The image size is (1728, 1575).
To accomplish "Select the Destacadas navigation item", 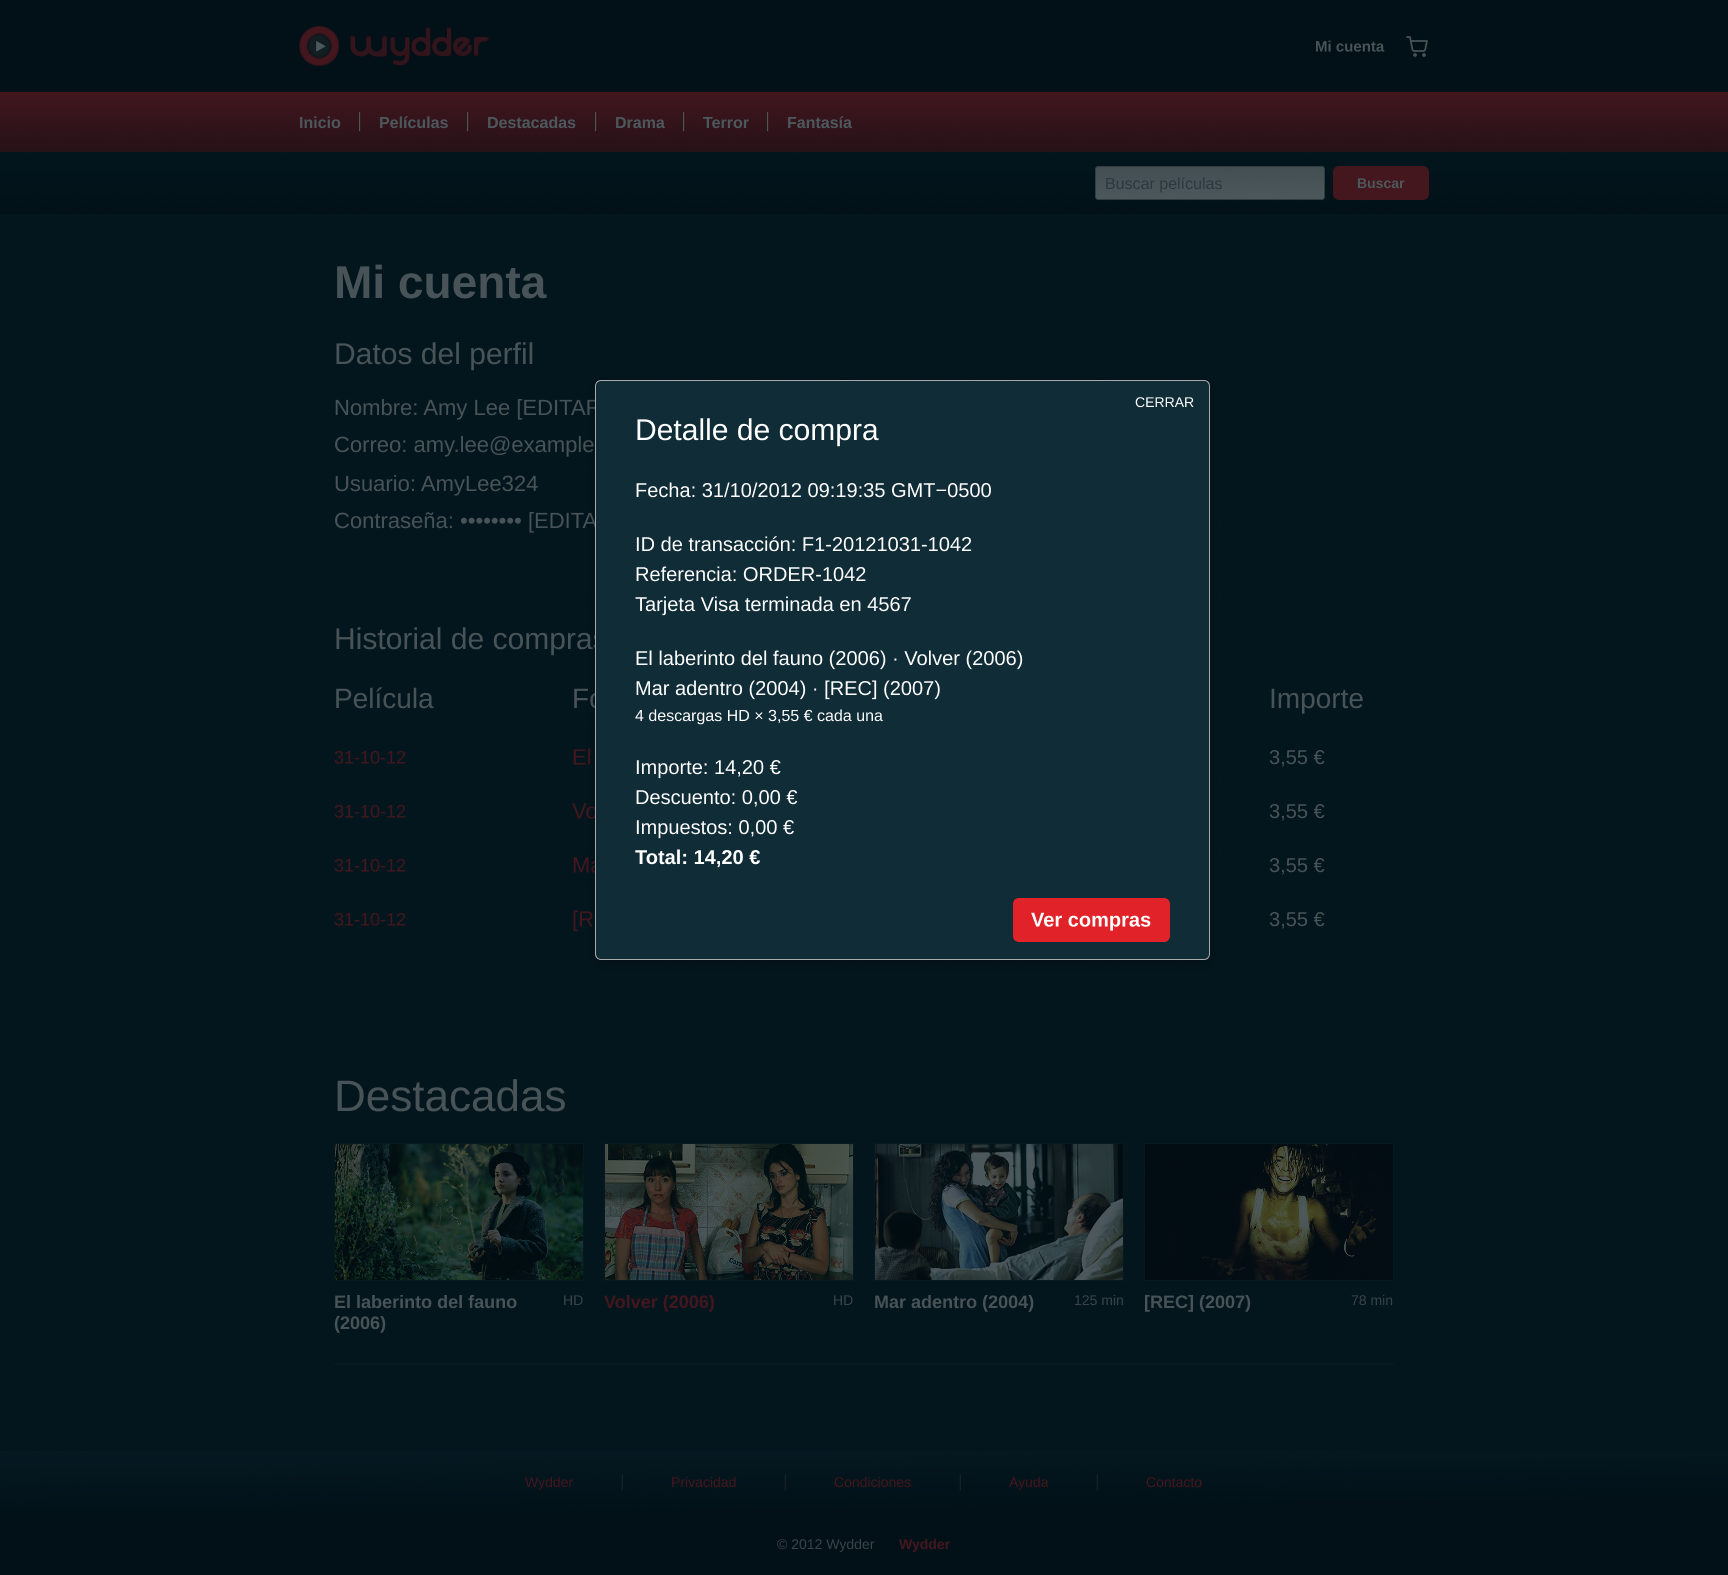I will click(x=531, y=122).
